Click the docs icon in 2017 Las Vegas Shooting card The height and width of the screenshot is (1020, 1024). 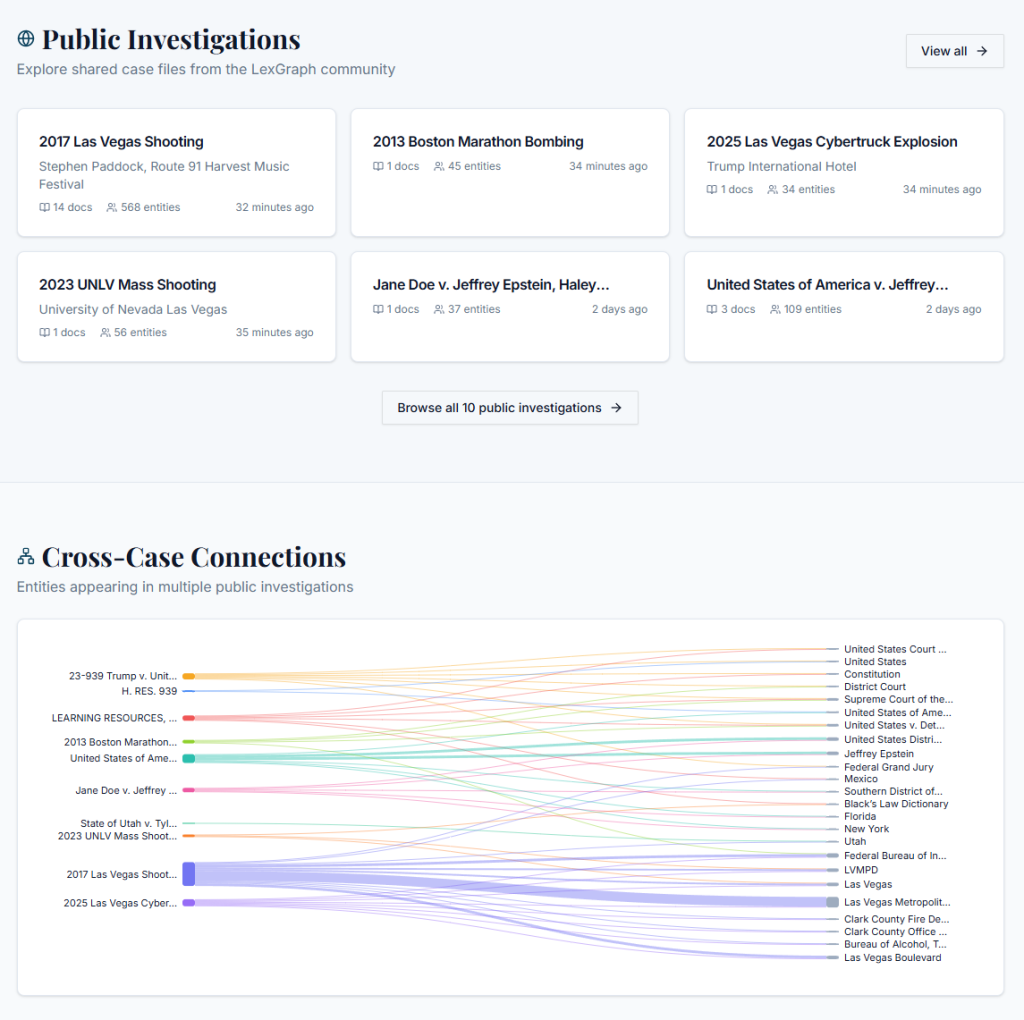45,208
